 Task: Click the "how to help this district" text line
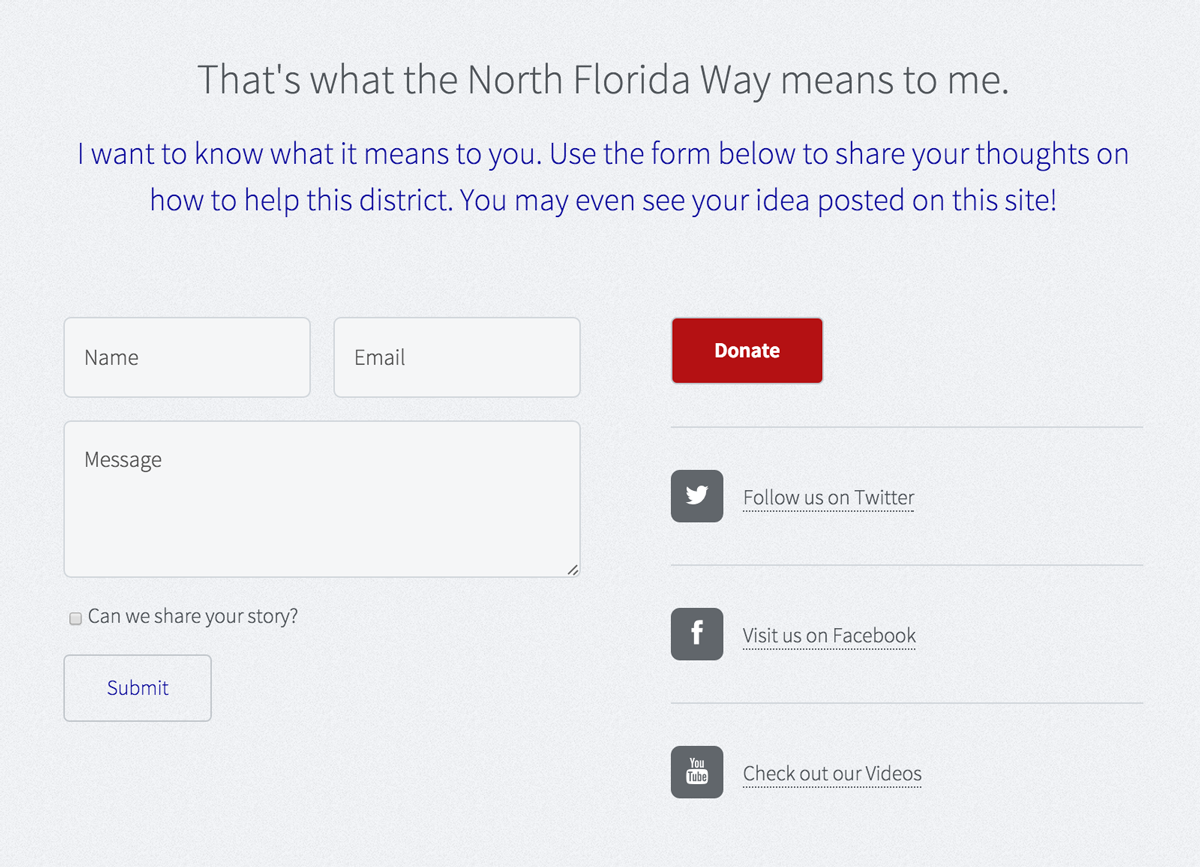pos(603,200)
